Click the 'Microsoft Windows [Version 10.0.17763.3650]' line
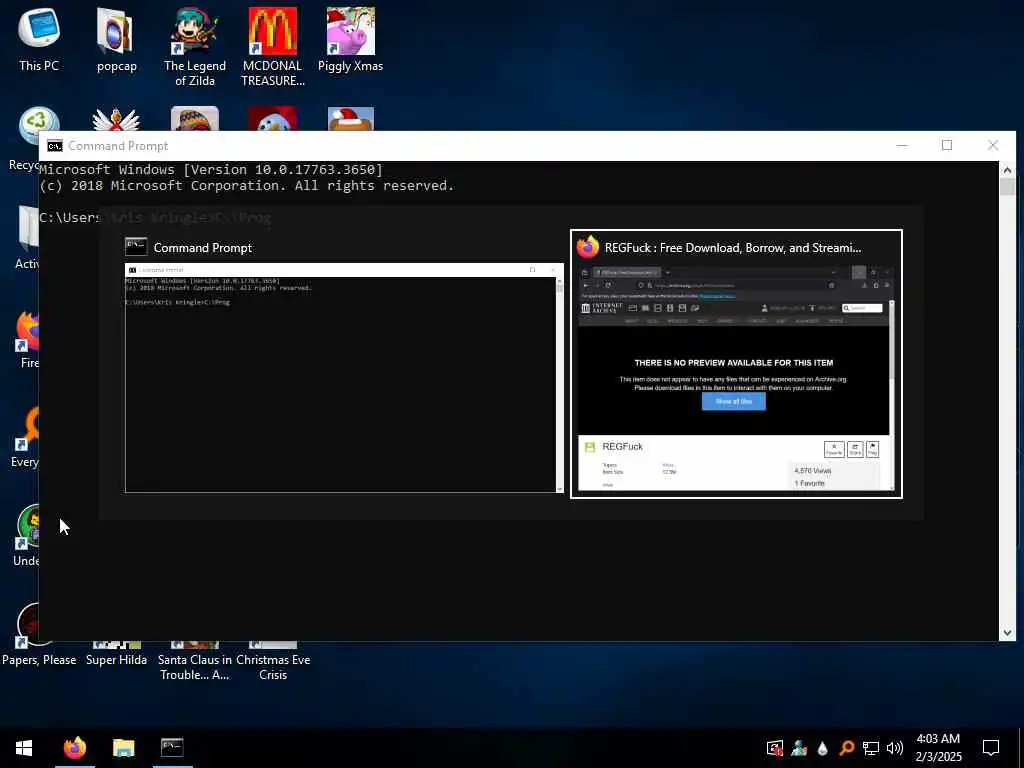1024x768 pixels. click(211, 169)
